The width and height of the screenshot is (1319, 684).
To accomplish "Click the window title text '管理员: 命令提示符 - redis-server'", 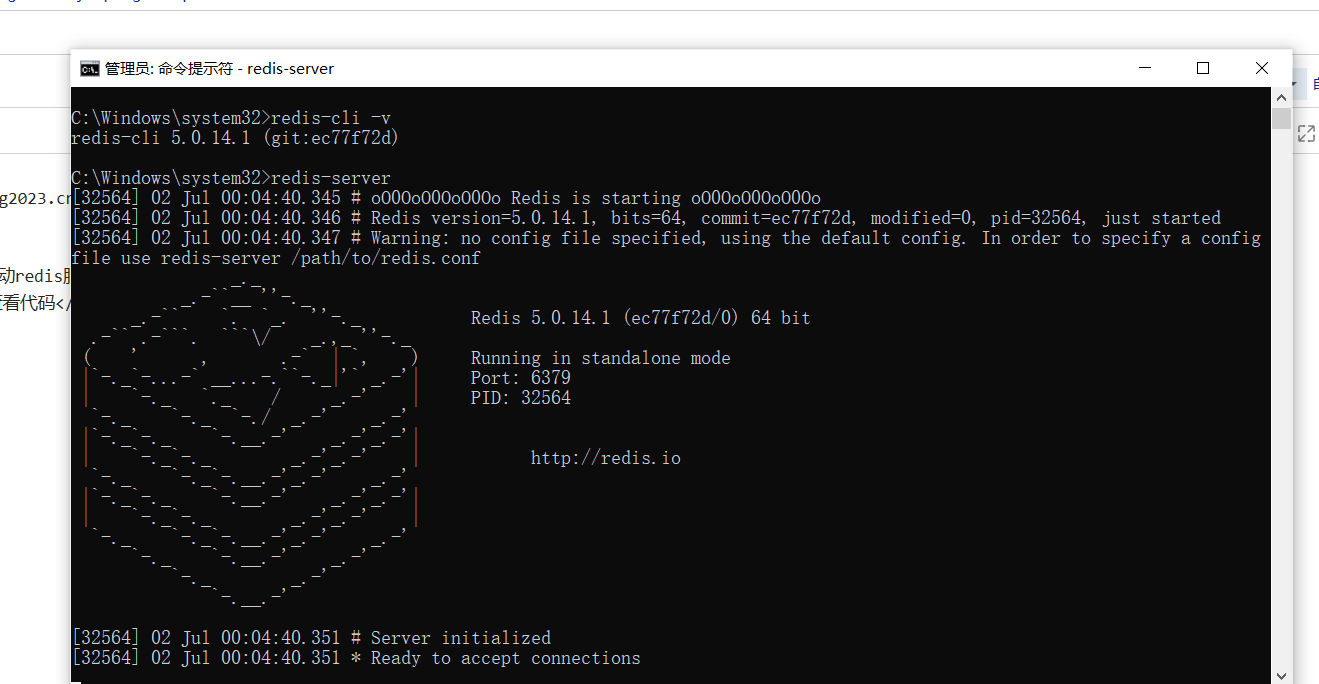I will pos(219,68).
